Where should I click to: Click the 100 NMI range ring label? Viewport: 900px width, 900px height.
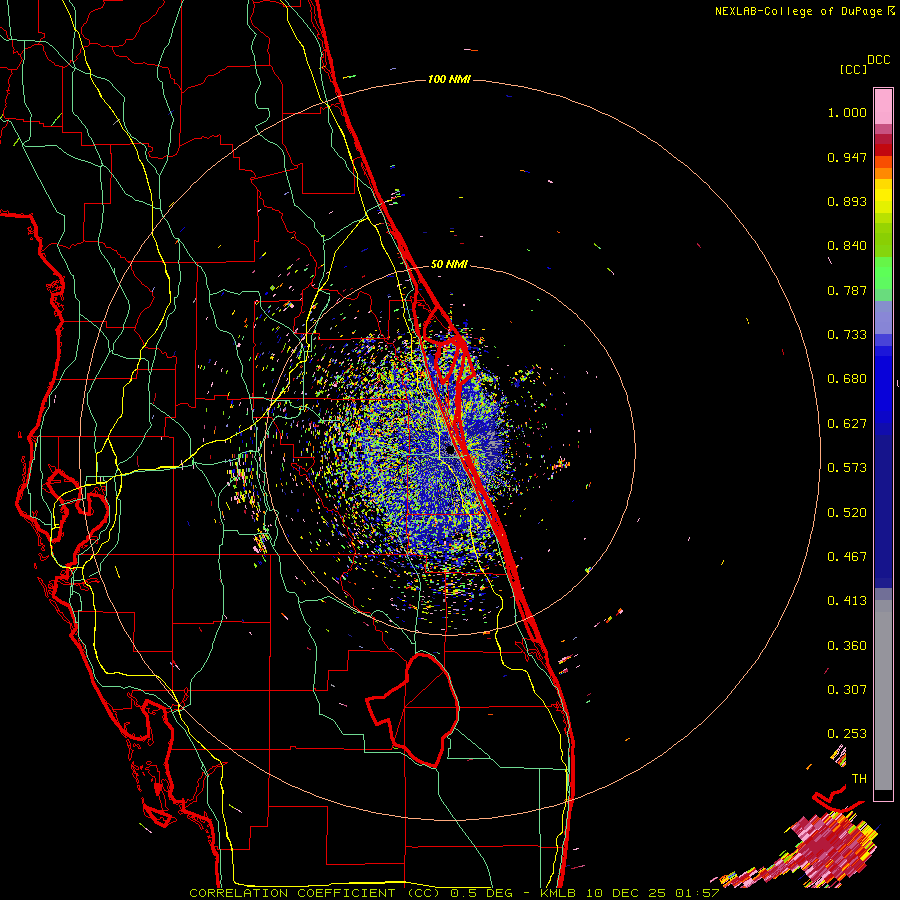tap(449, 79)
